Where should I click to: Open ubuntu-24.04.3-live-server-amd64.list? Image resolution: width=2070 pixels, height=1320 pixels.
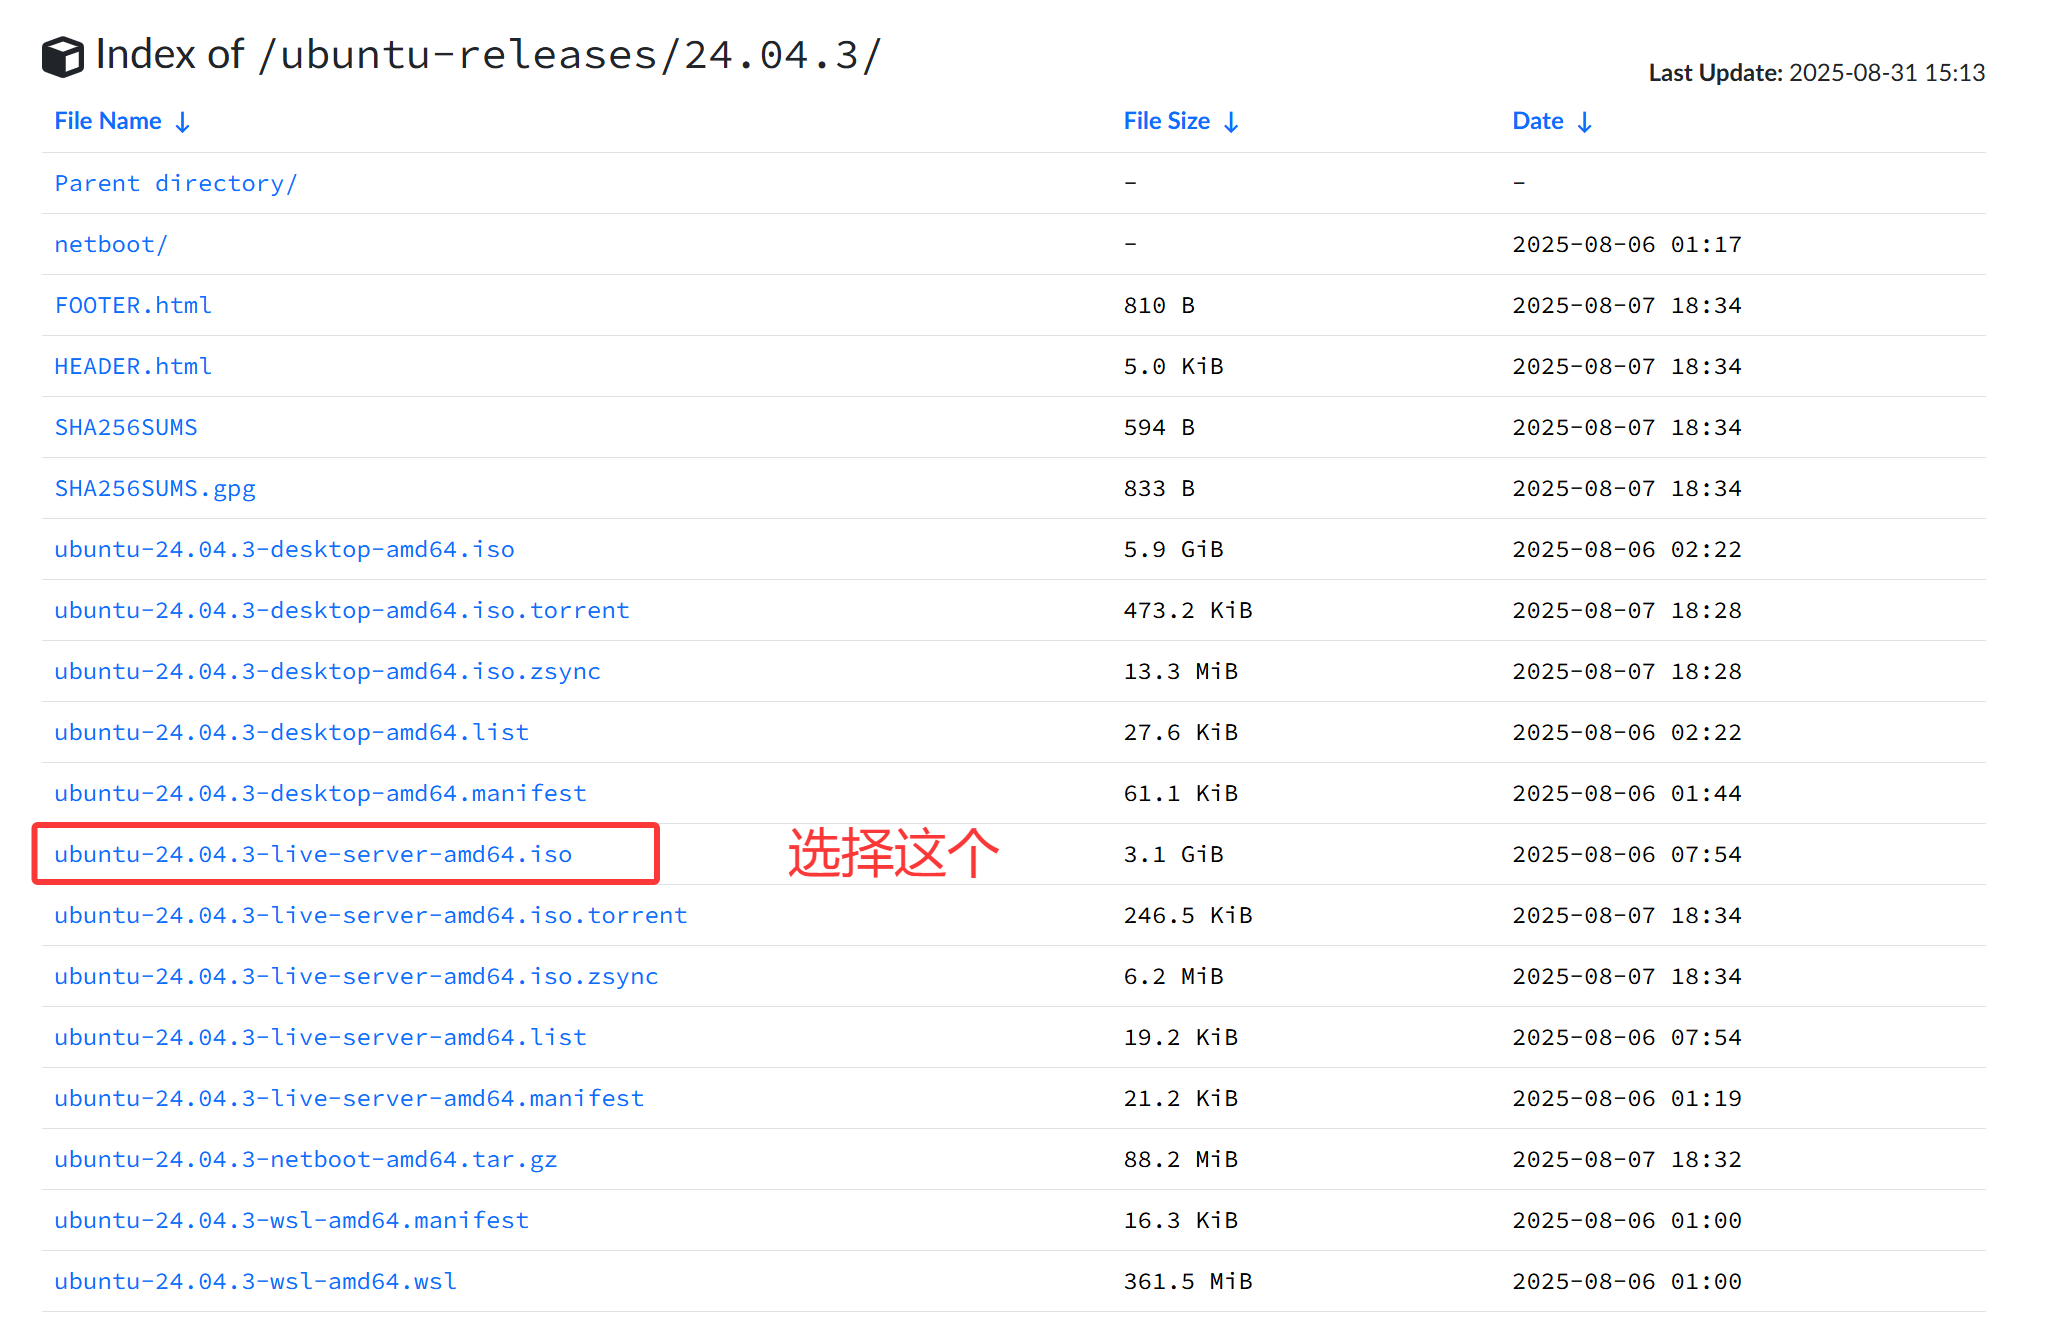[320, 1037]
